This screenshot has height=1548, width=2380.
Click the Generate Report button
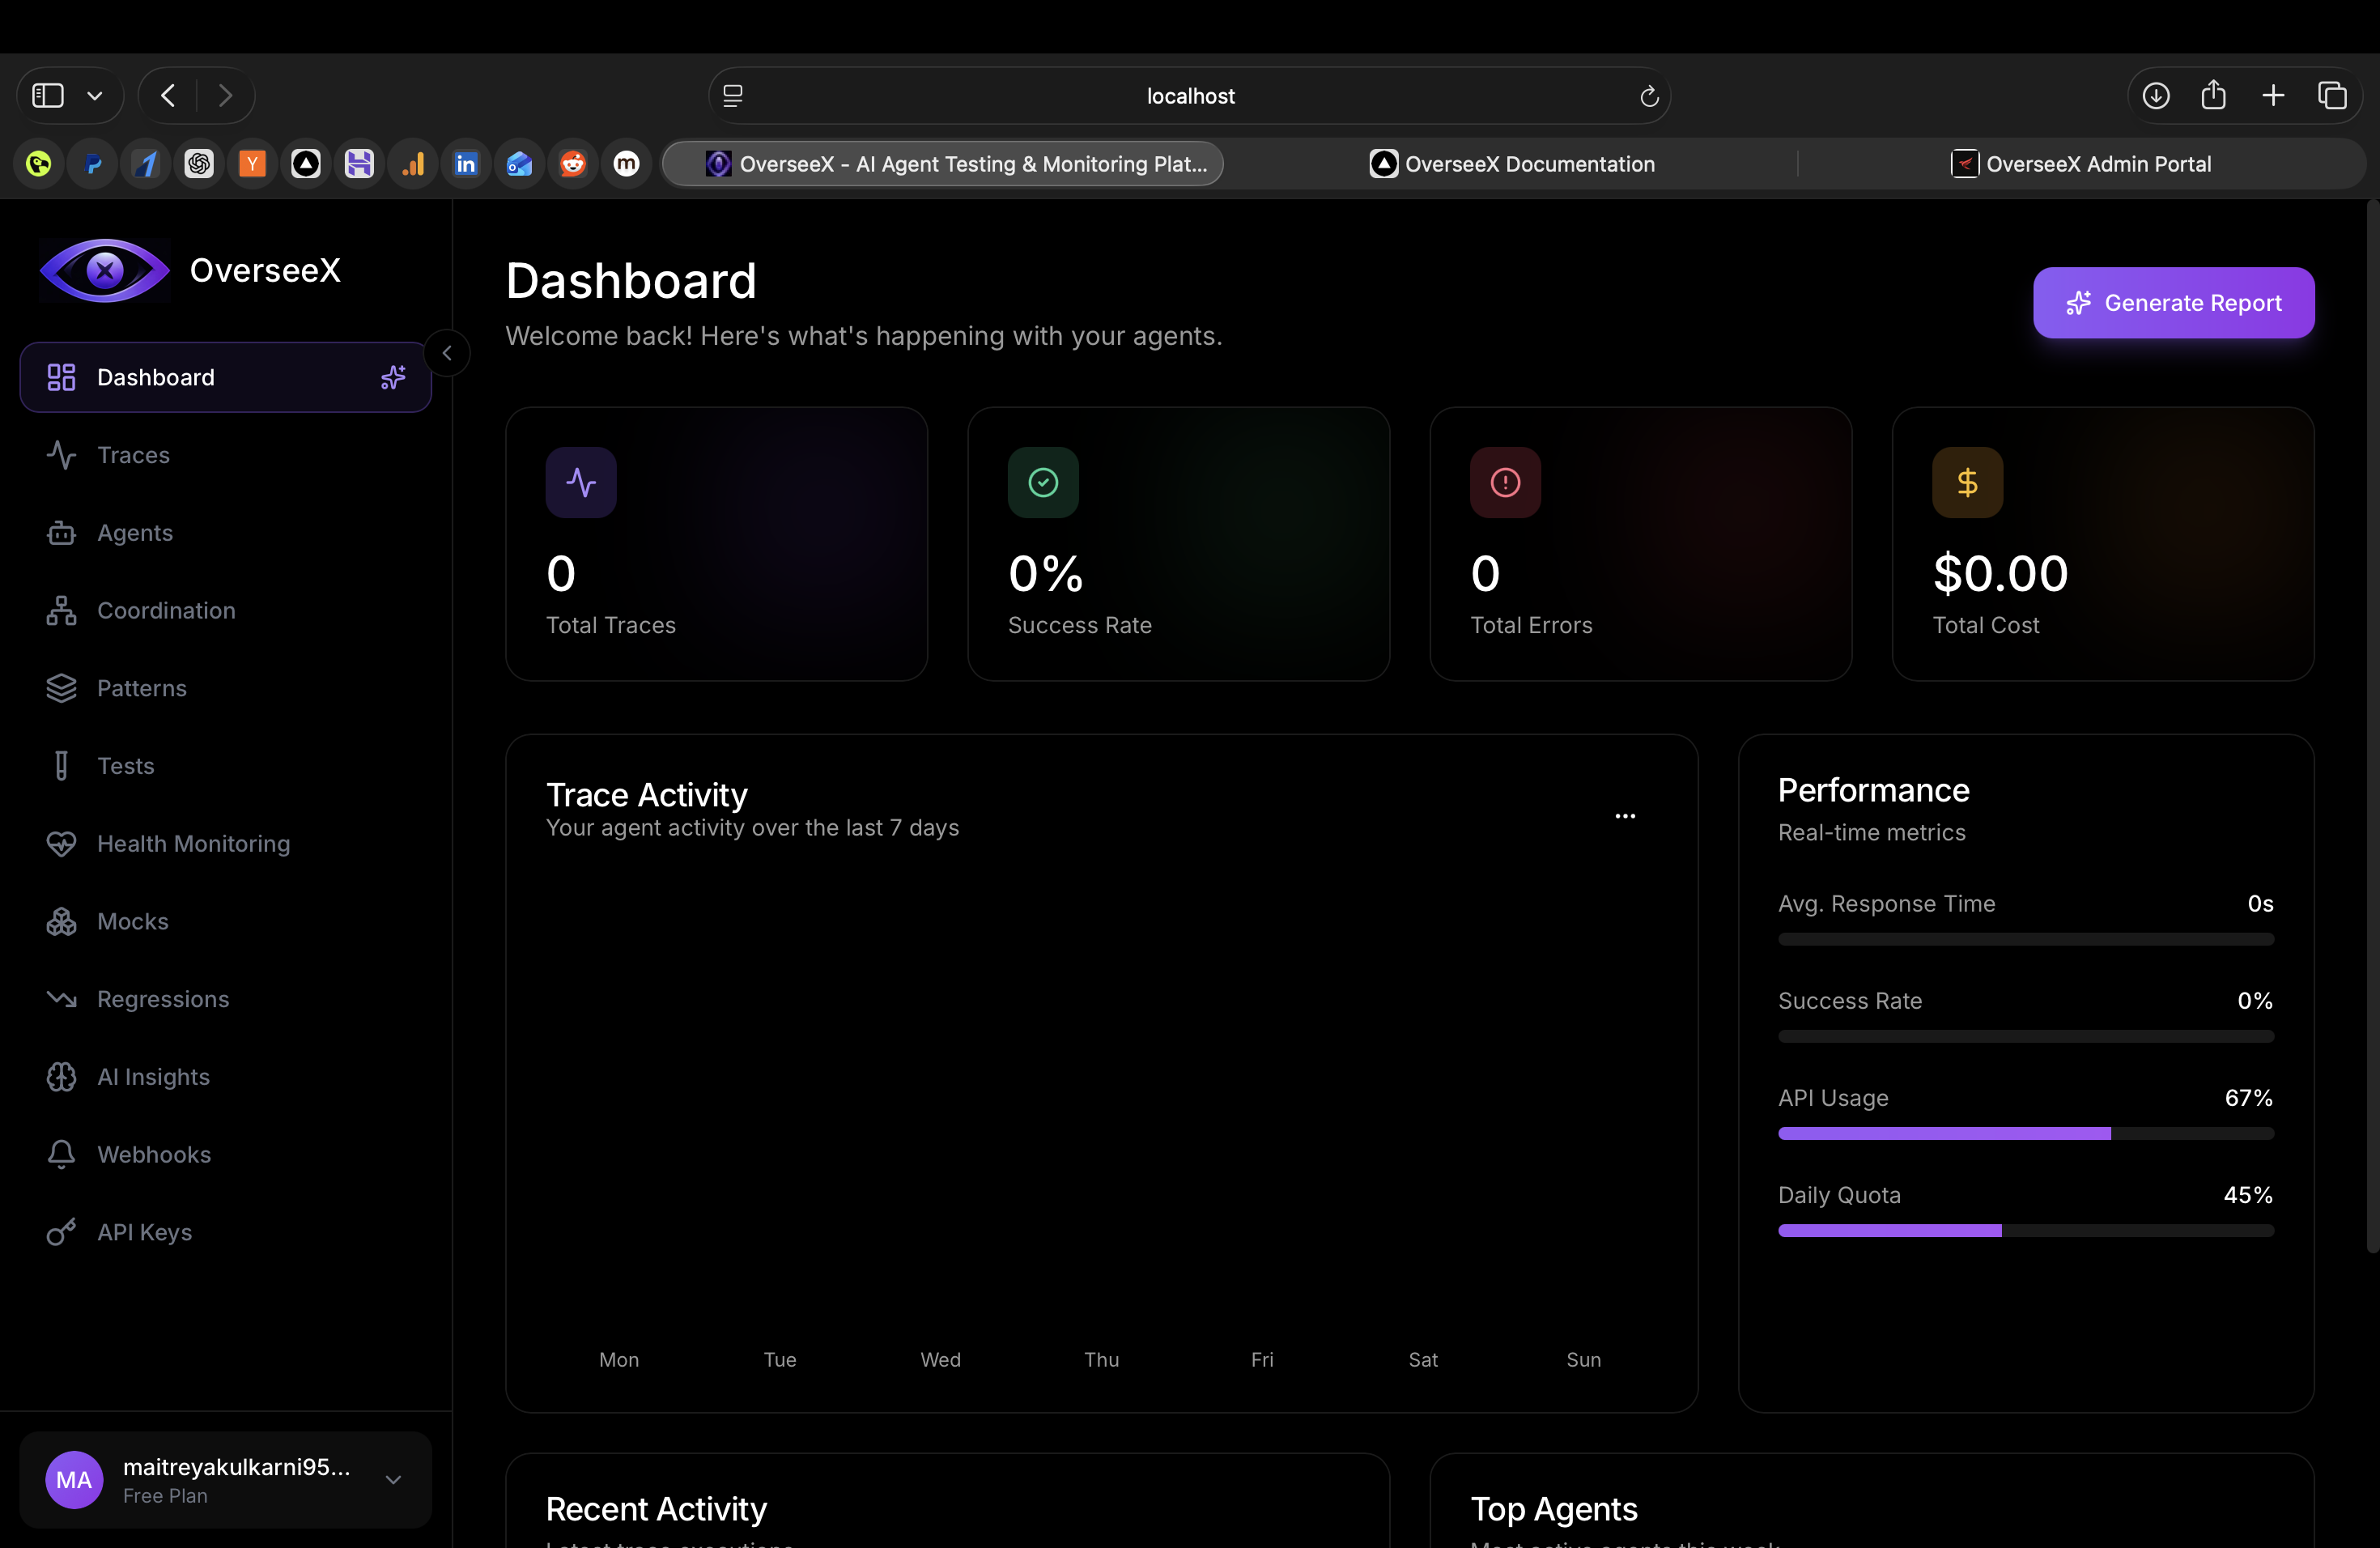coord(2174,302)
